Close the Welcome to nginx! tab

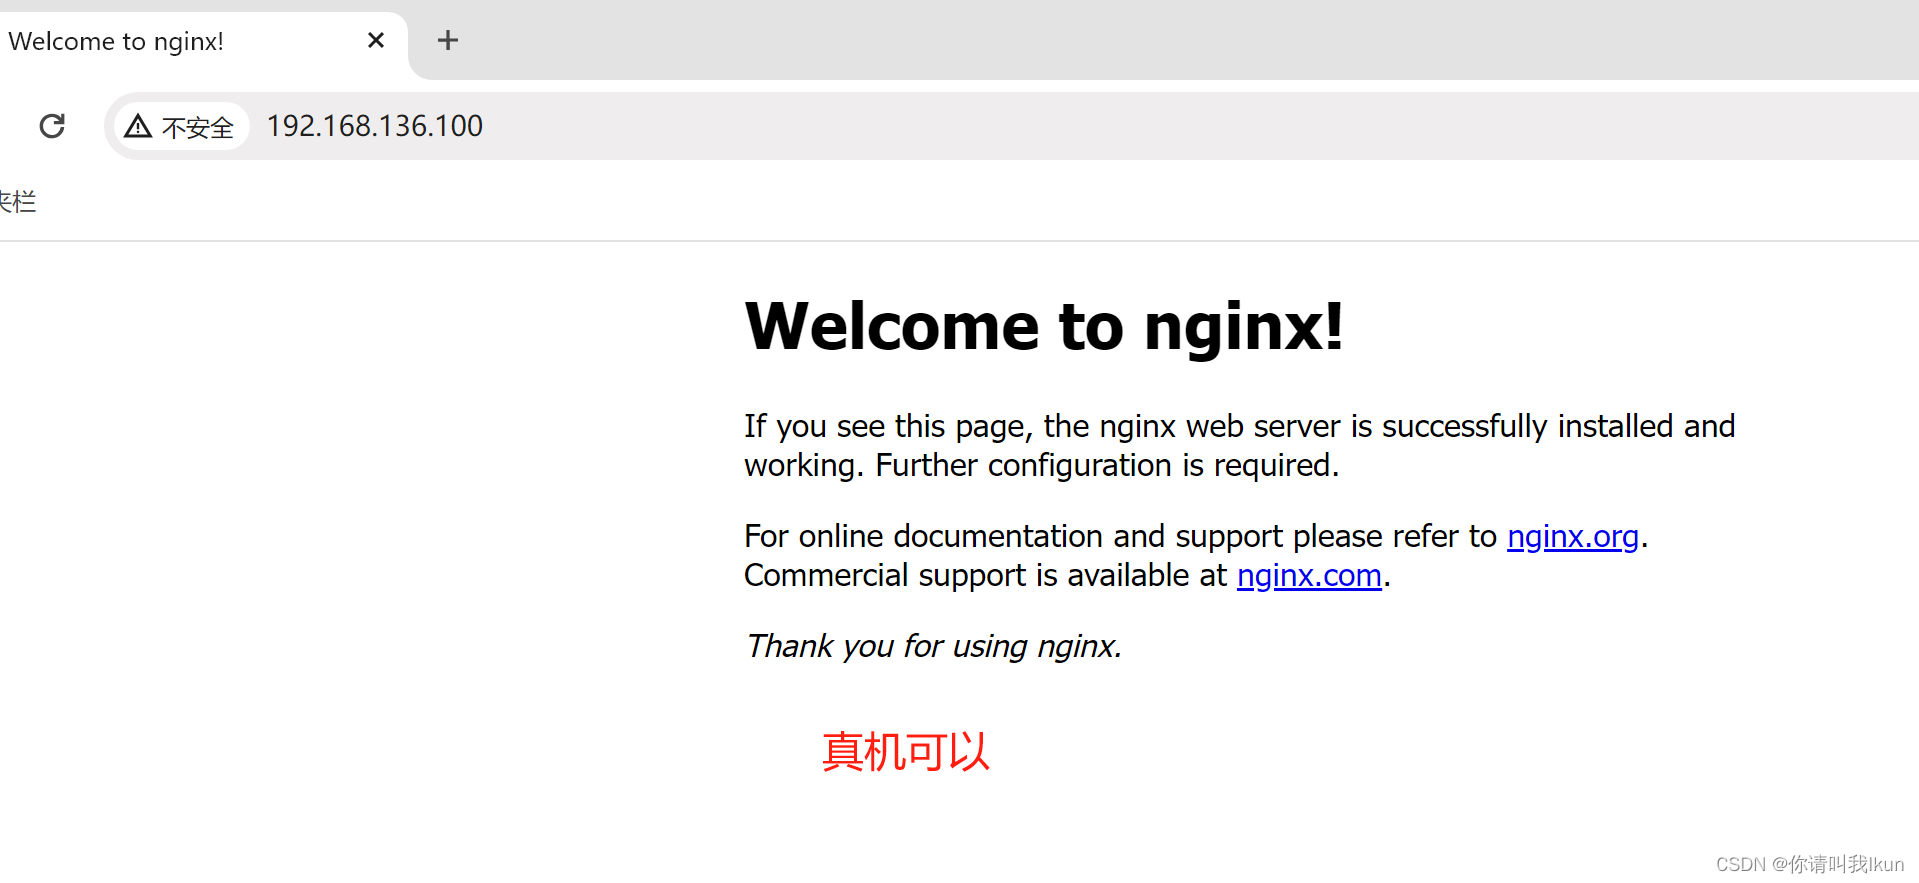[x=376, y=40]
